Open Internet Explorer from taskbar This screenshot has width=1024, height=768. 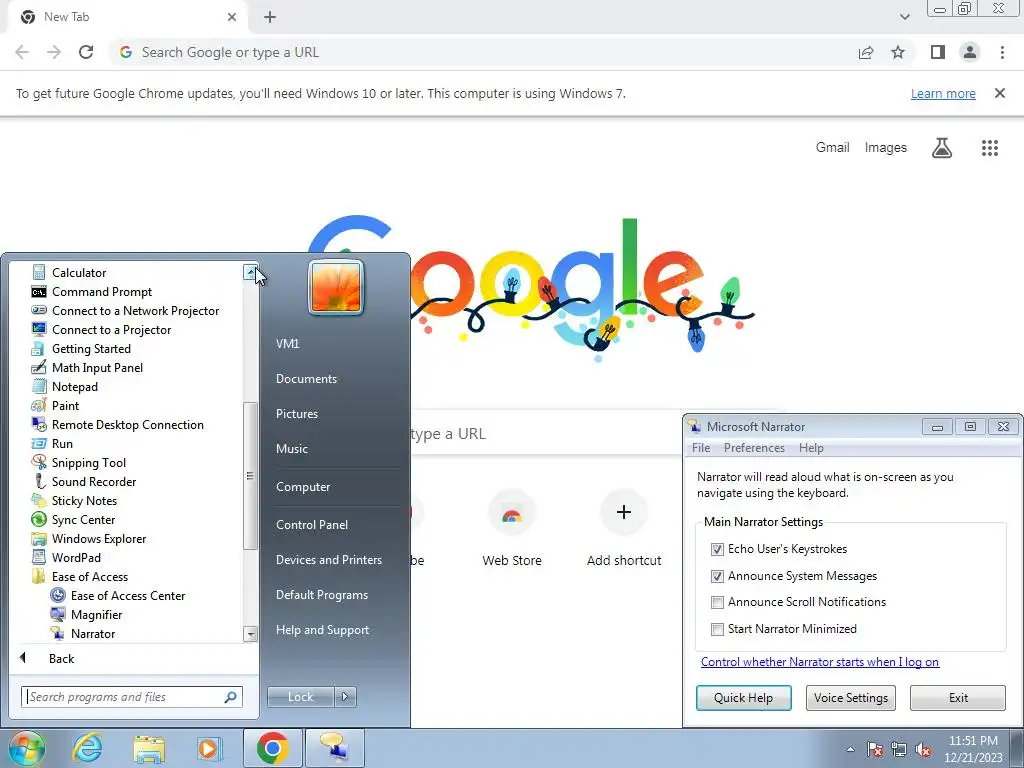click(x=87, y=748)
